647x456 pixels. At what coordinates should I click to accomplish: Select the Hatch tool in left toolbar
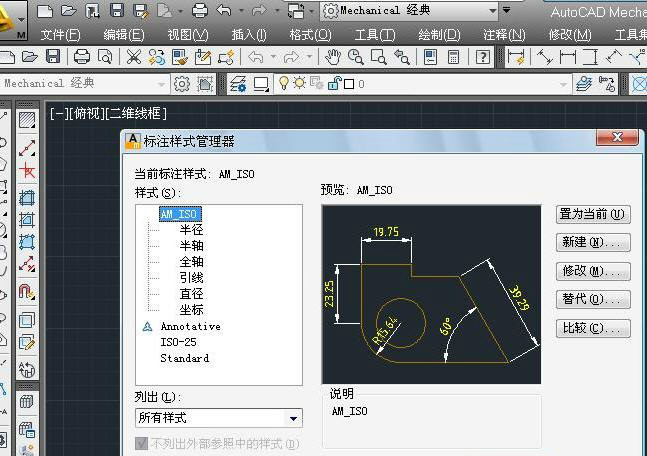coord(27,120)
